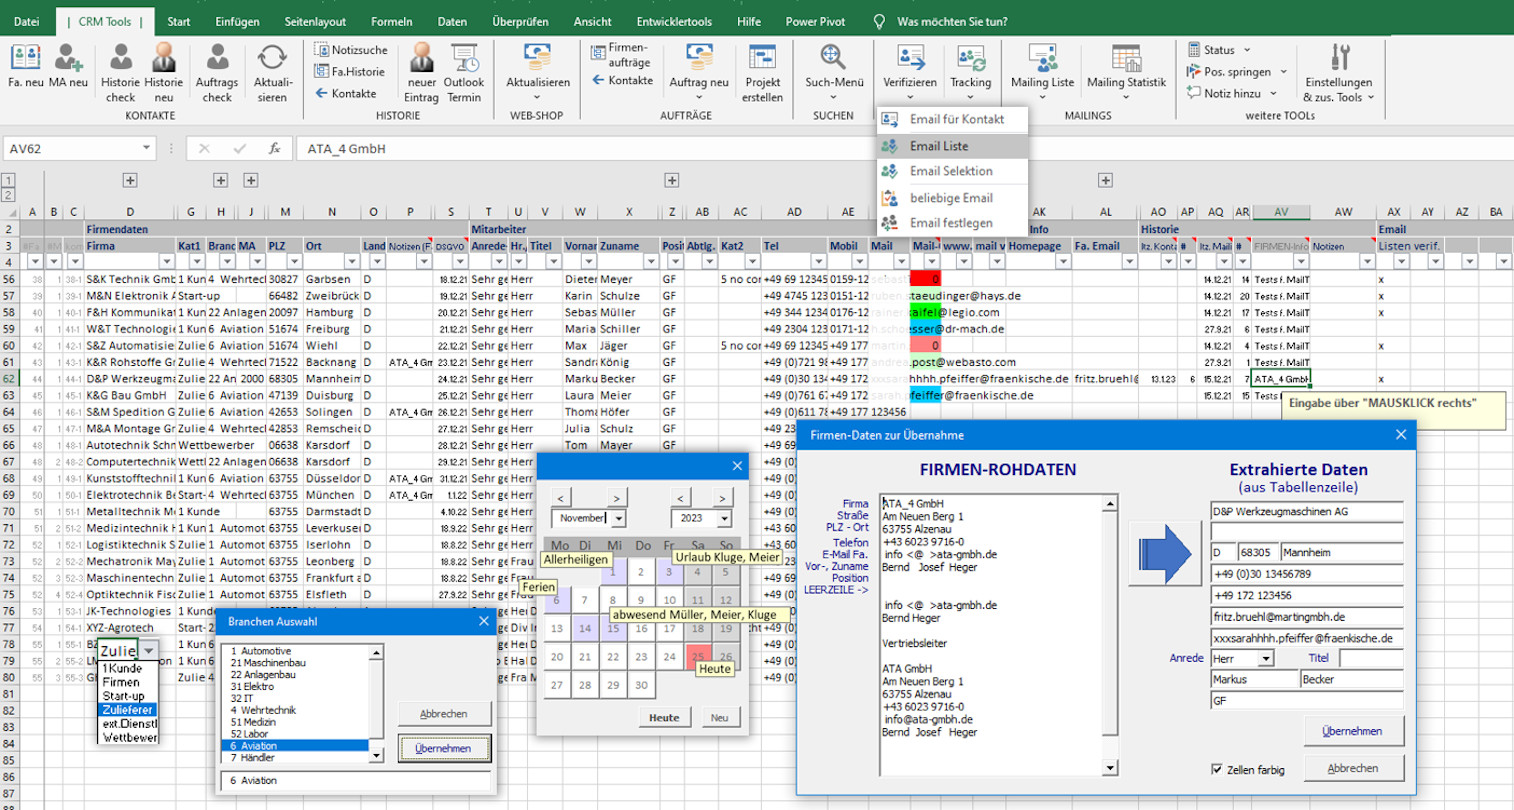
Task: Open the 2023 year dropdown in calendar
Action: tap(723, 518)
